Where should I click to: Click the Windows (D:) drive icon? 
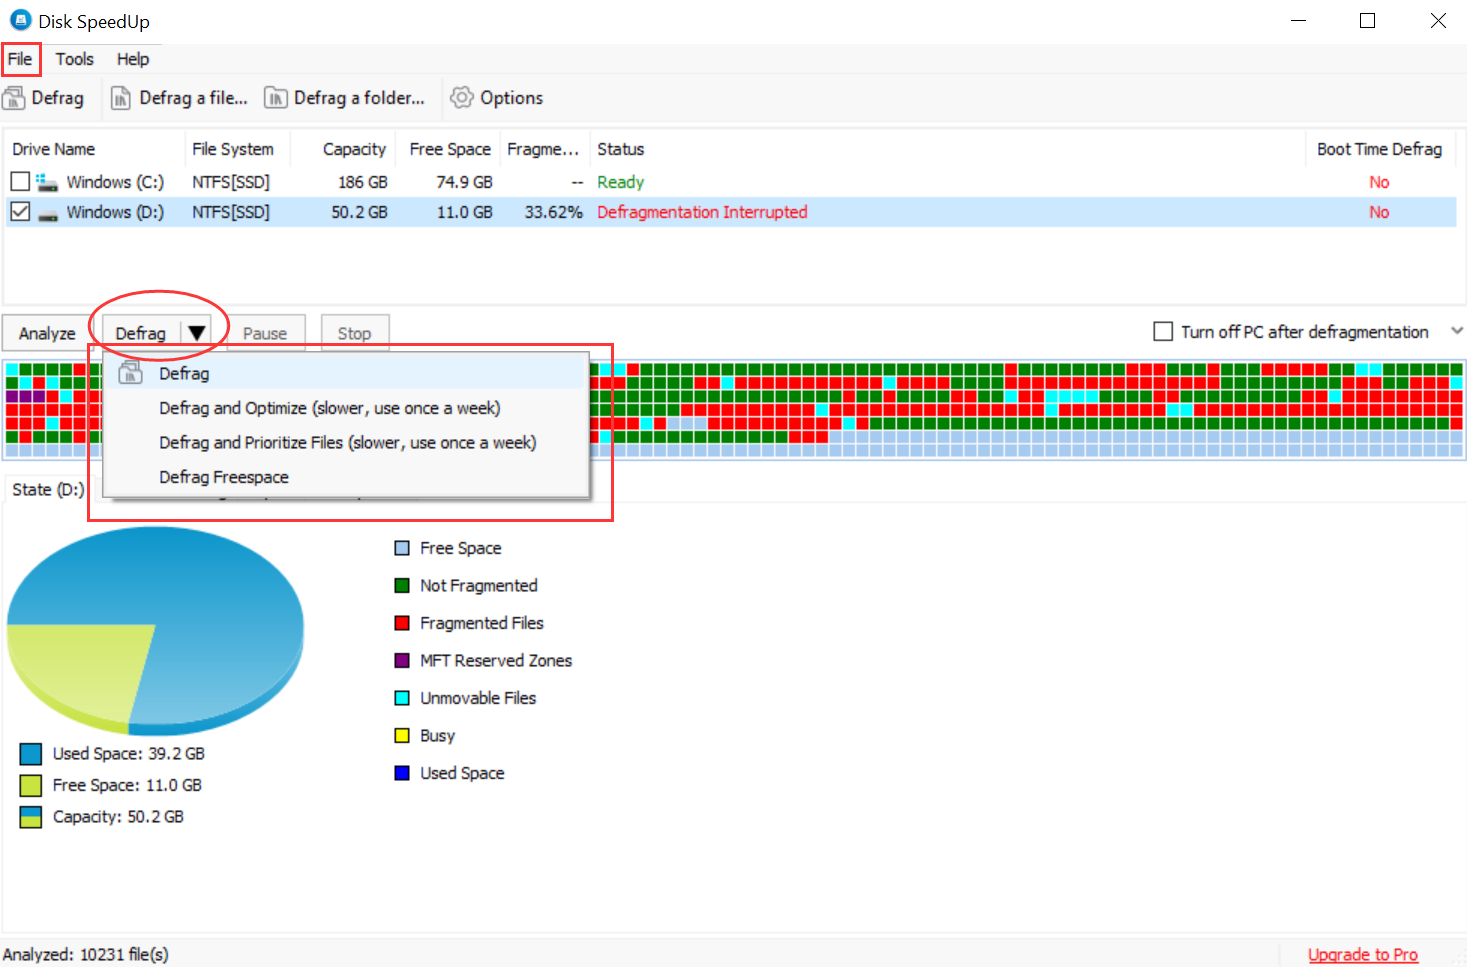(x=47, y=213)
